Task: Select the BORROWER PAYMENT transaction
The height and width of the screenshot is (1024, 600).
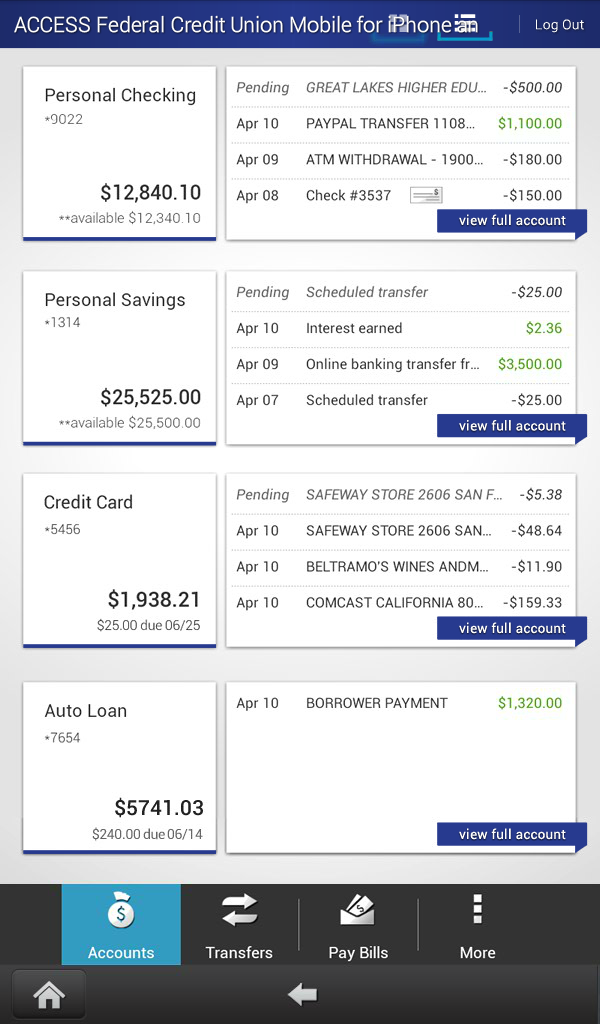Action: (x=400, y=703)
